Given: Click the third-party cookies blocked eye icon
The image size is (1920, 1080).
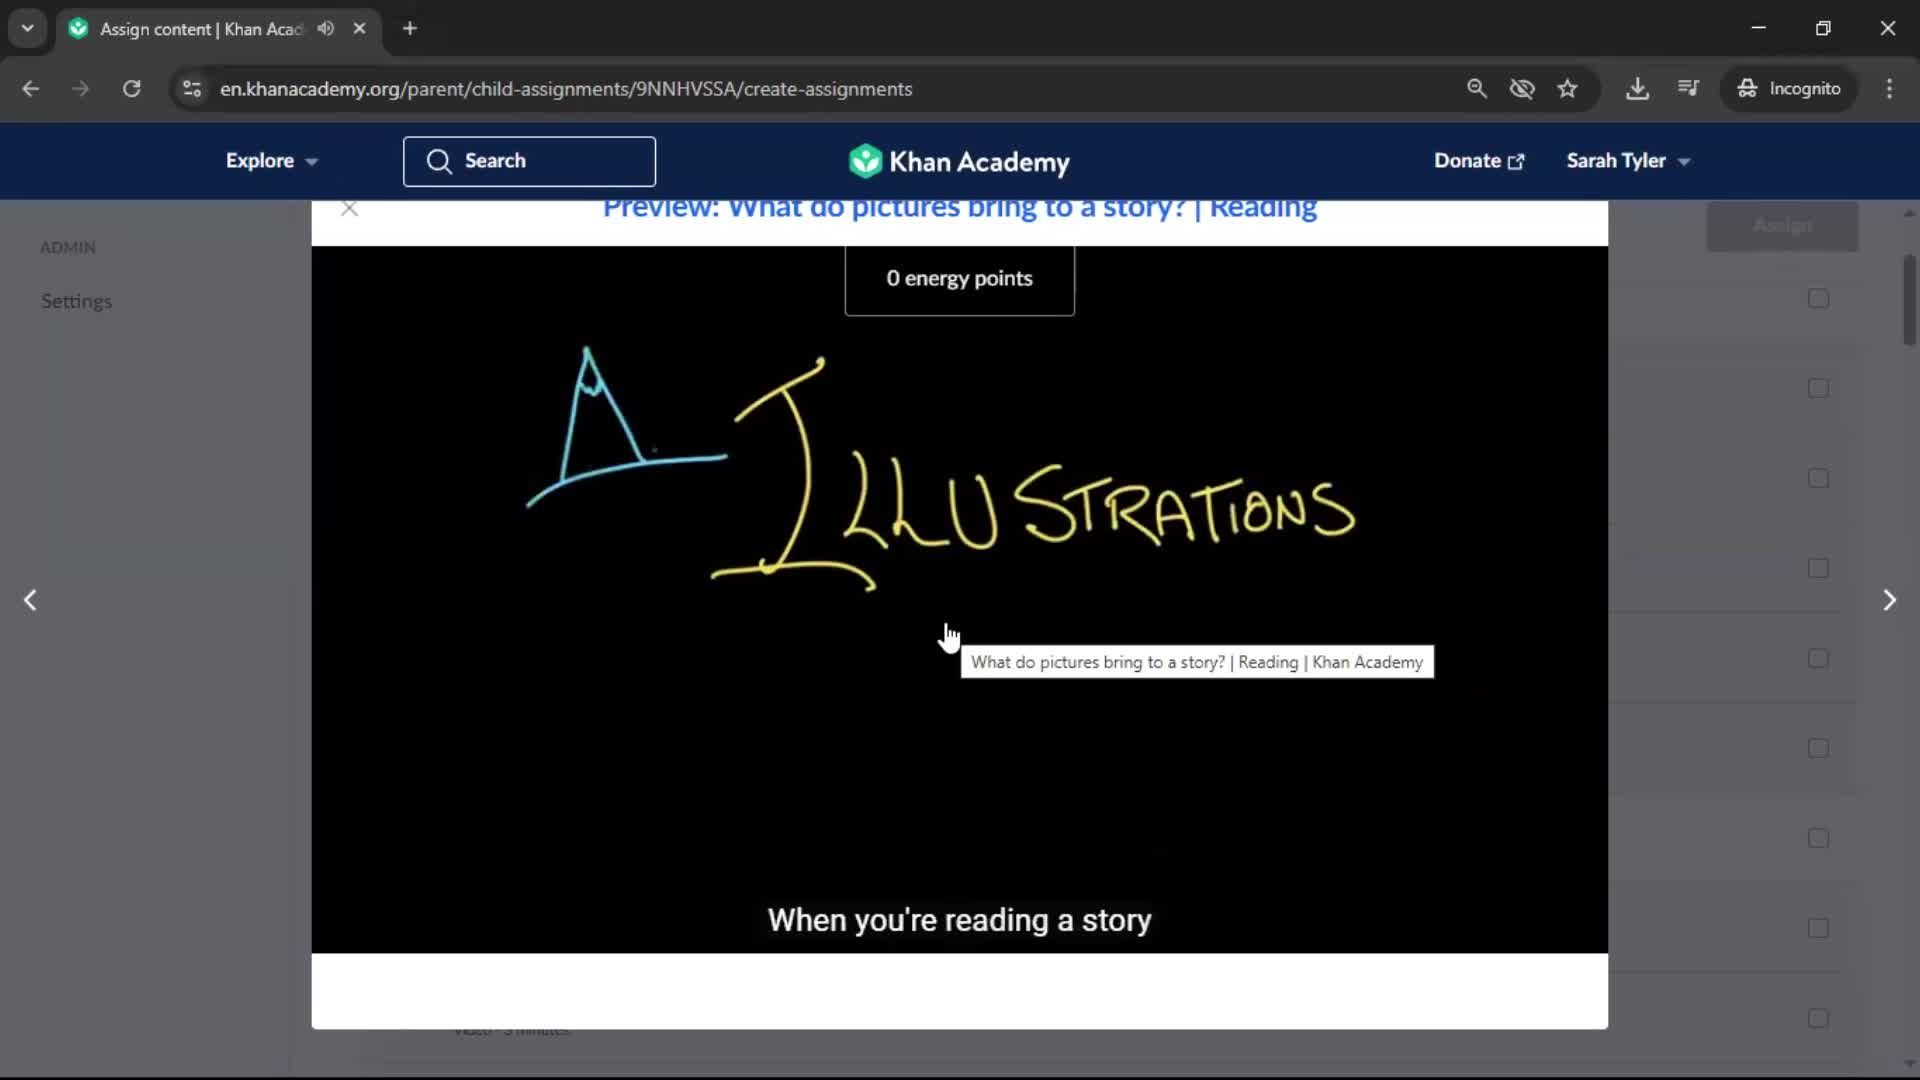Looking at the screenshot, I should (1522, 89).
